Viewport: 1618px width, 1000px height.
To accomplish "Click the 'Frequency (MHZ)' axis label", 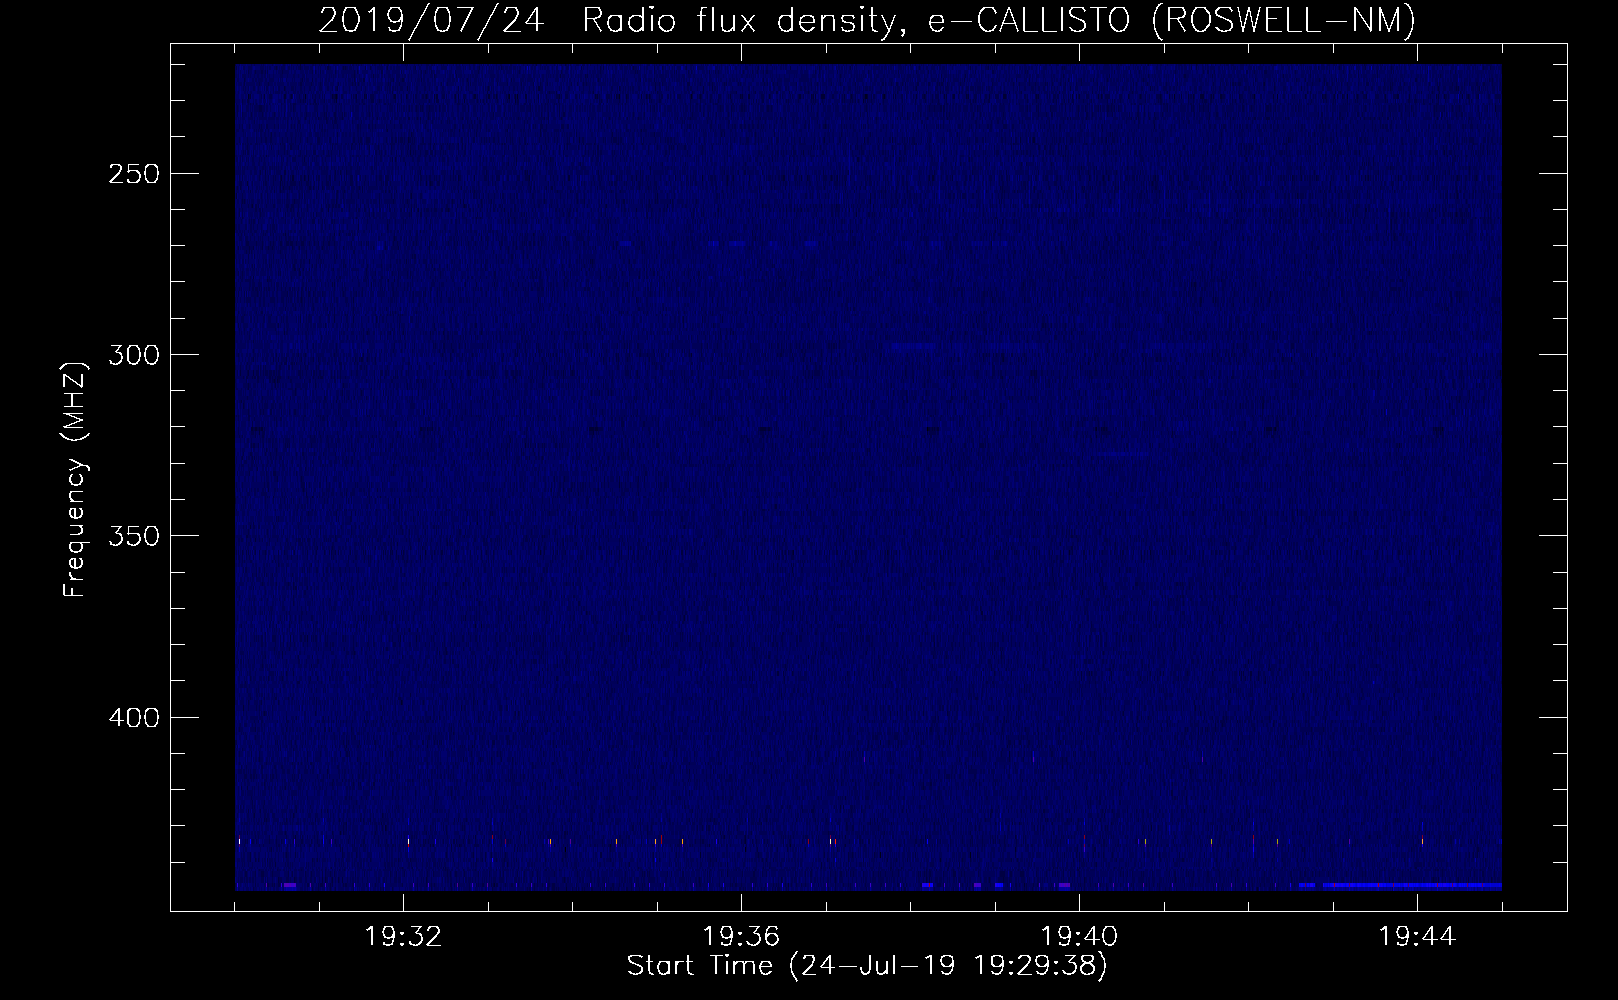I will tap(75, 479).
